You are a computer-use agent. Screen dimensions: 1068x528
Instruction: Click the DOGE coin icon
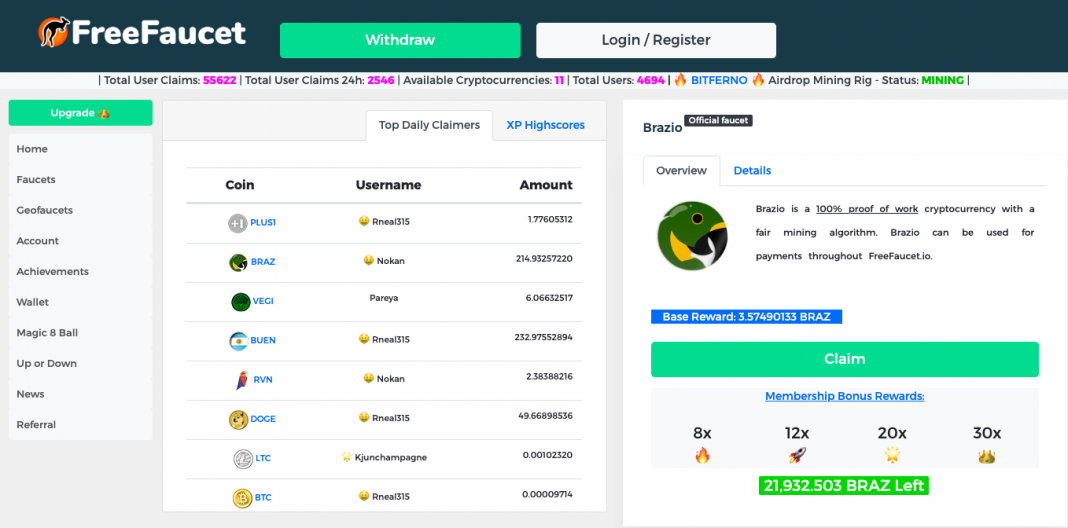tap(238, 419)
